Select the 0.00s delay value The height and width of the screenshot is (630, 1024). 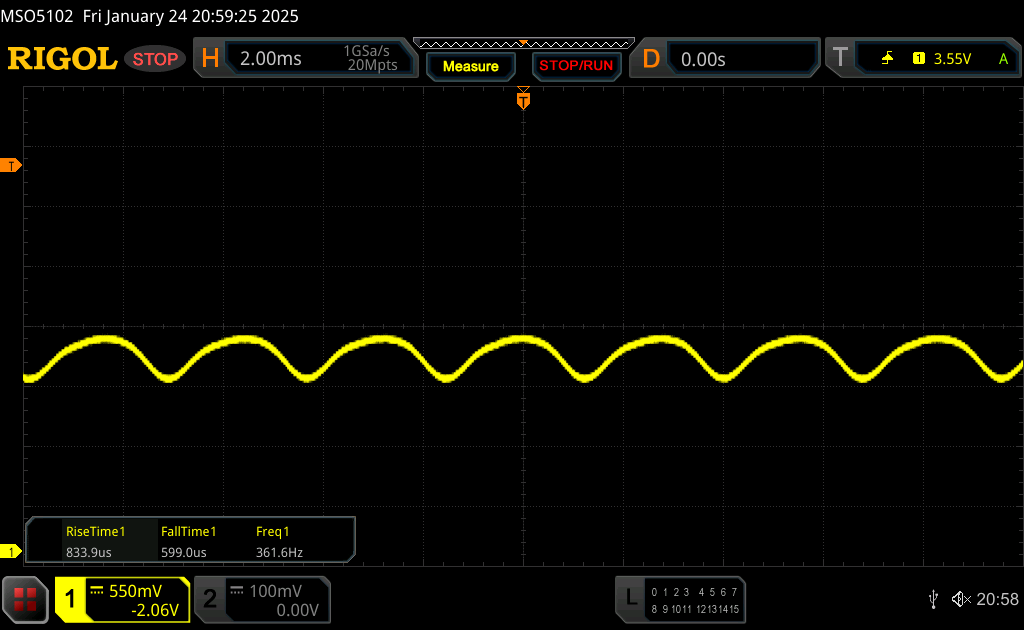point(703,59)
